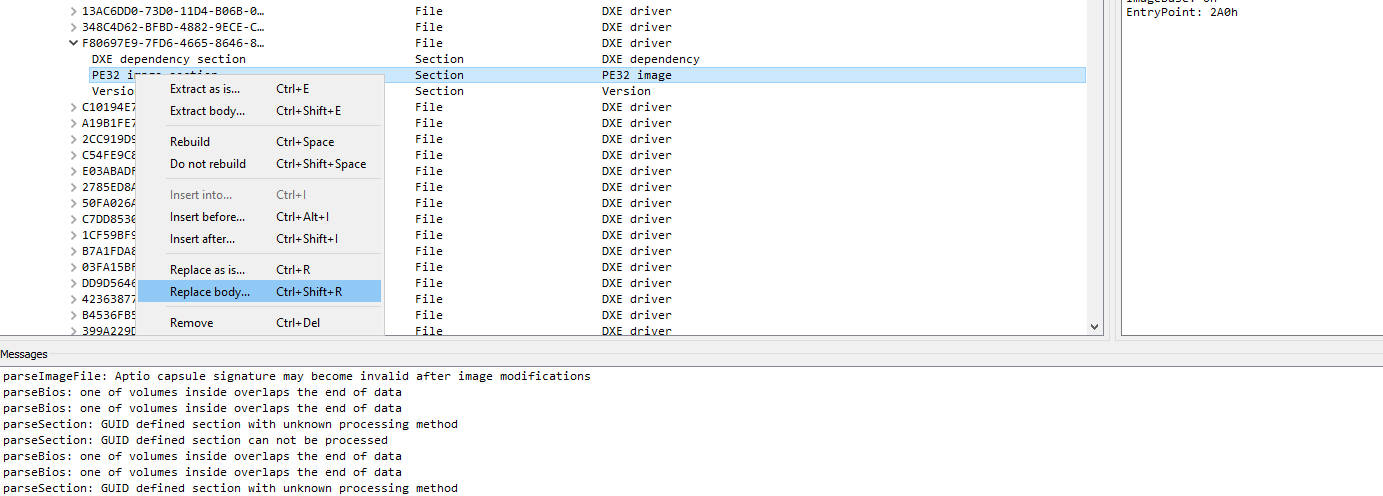
Task: Select 'Do not rebuild' menu entry
Action: (x=259, y=164)
